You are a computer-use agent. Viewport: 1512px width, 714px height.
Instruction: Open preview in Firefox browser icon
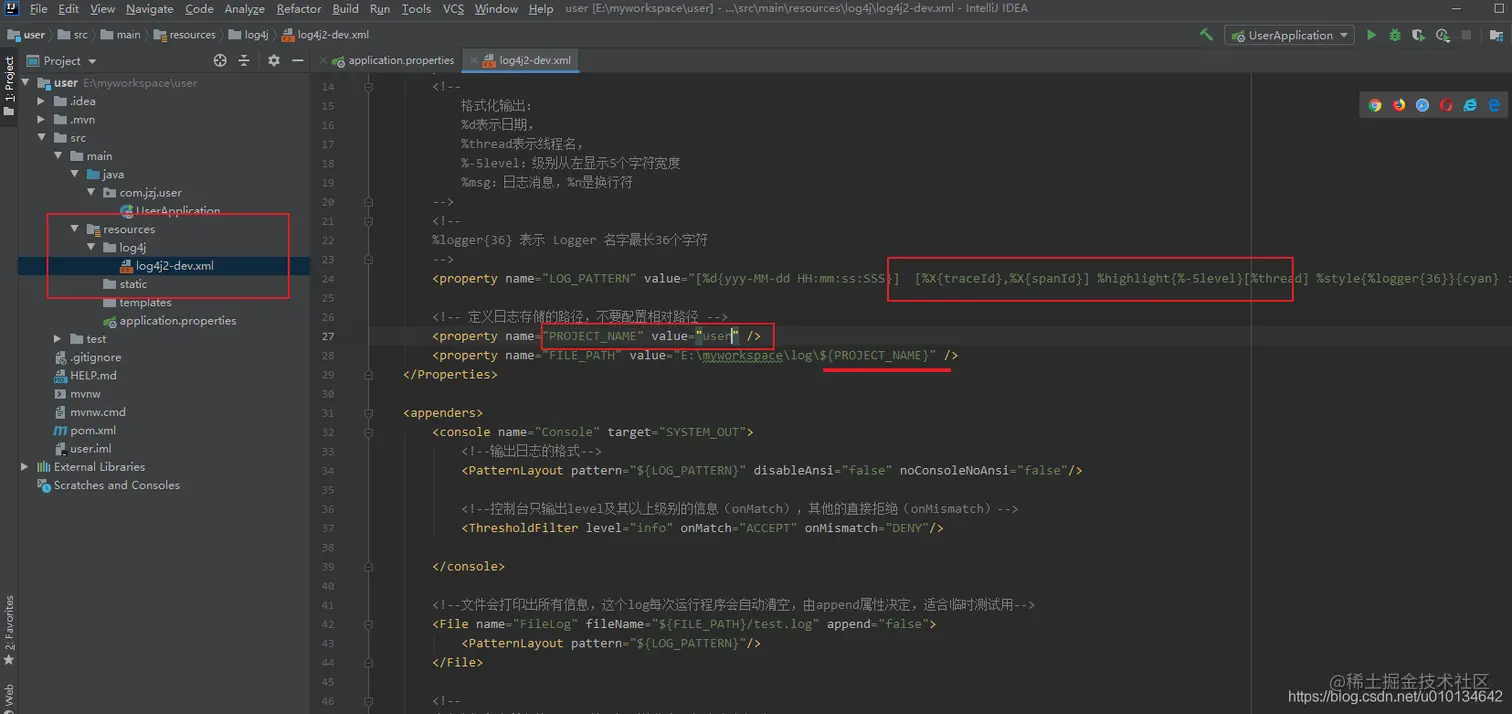point(1399,105)
